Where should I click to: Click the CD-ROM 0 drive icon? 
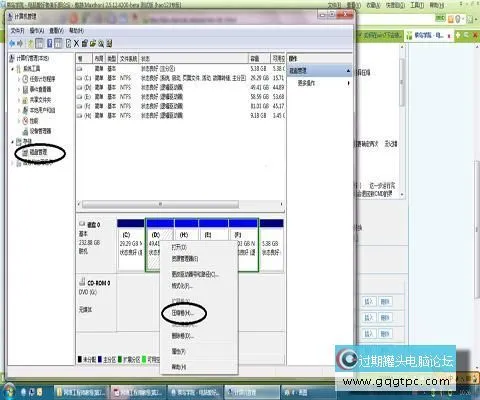pos(82,282)
